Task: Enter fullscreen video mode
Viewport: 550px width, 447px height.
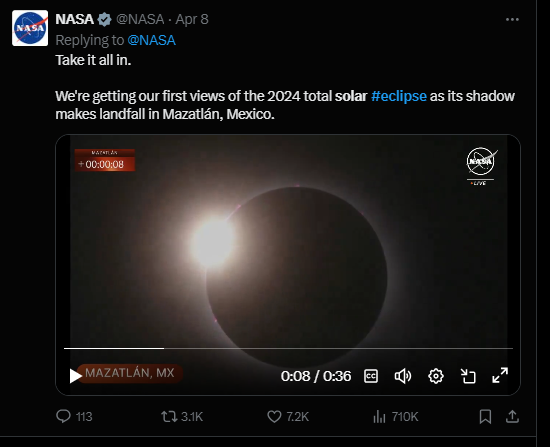Action: [500, 375]
